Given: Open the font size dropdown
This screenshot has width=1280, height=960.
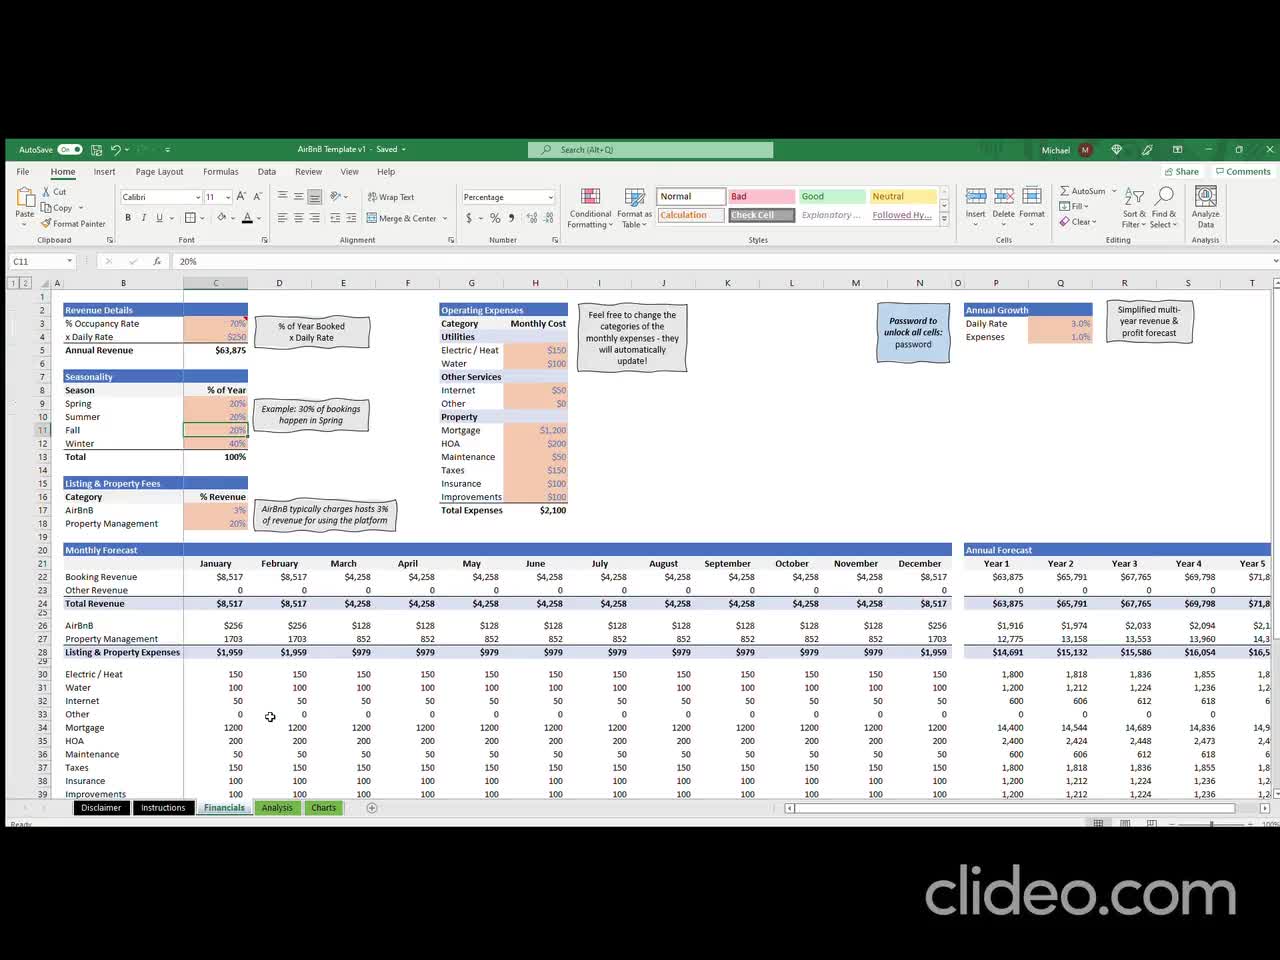Looking at the screenshot, I should pyautogui.click(x=228, y=196).
